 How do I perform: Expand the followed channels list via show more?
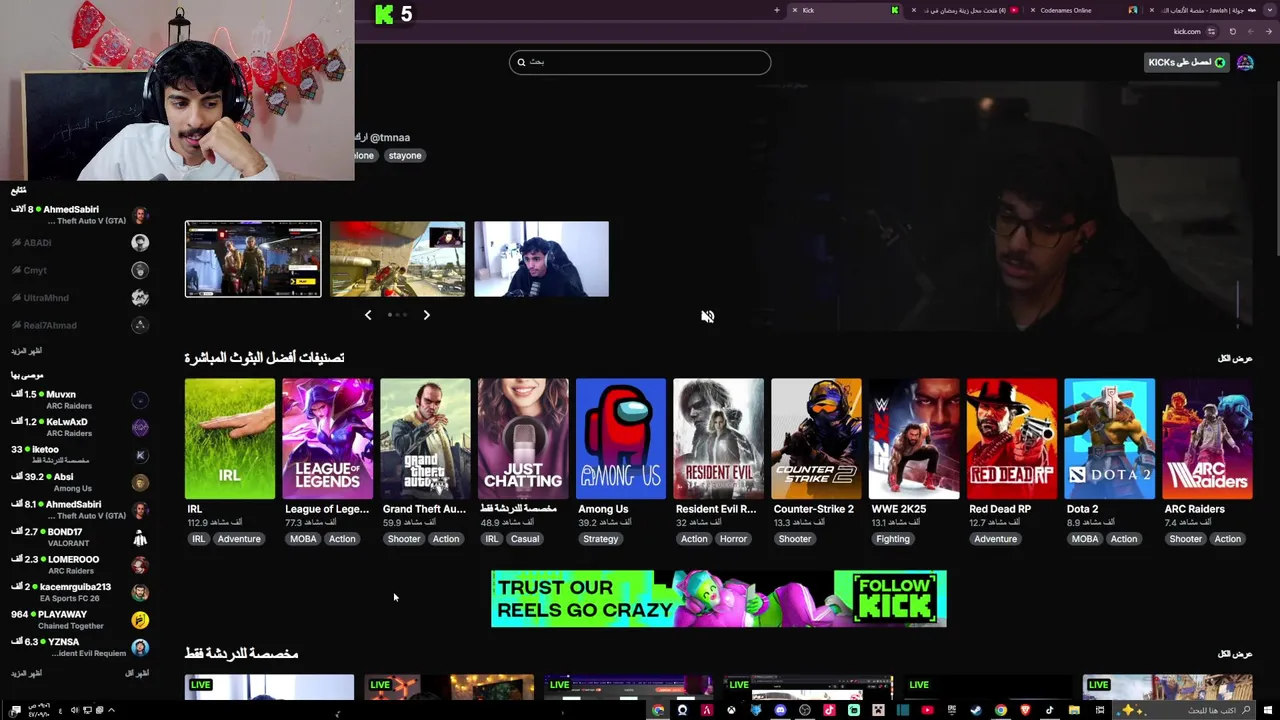(27, 351)
